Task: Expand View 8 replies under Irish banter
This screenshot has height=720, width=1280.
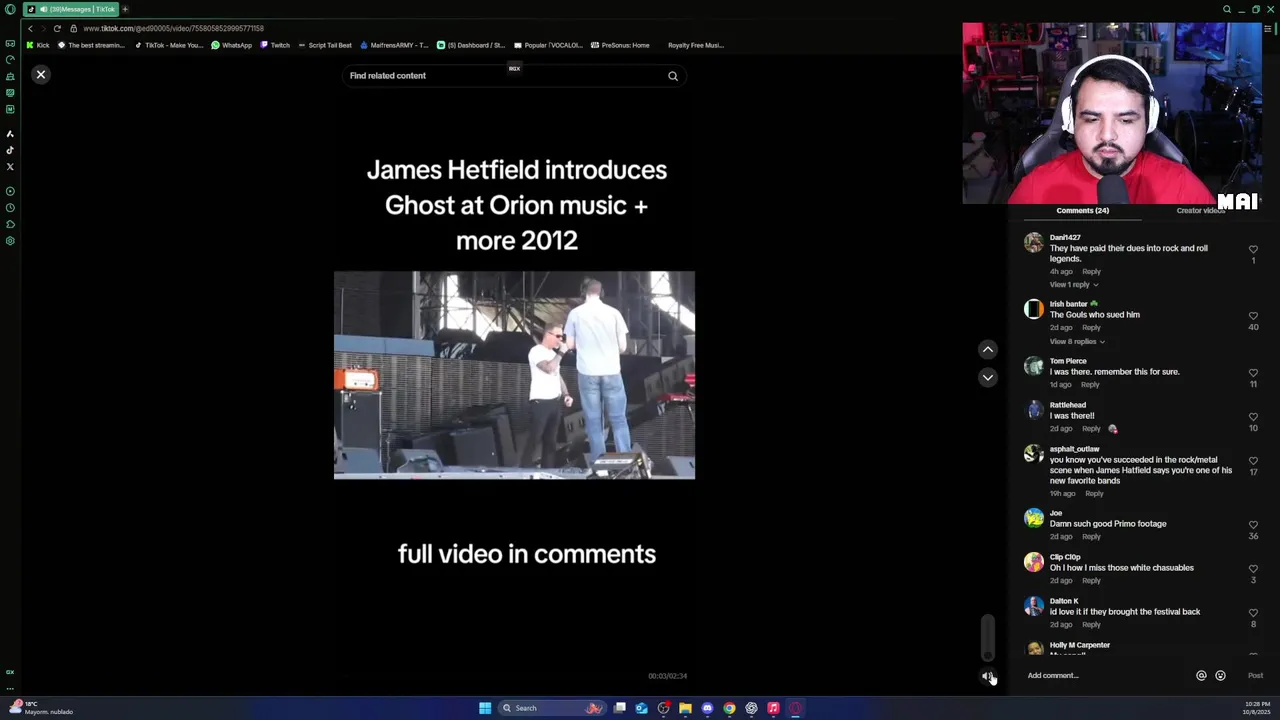Action: [1077, 342]
